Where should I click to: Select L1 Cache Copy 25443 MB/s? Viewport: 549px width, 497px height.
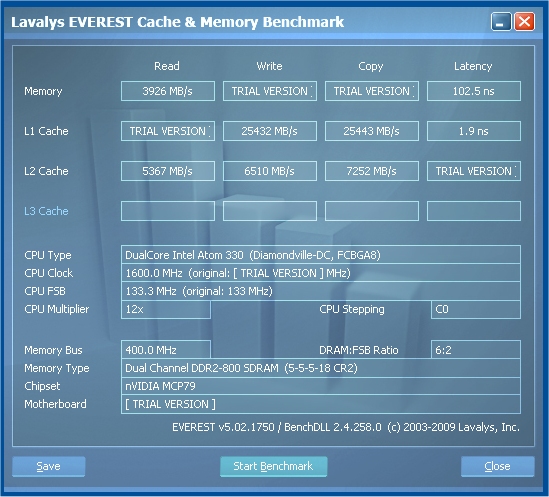pyautogui.click(x=372, y=131)
